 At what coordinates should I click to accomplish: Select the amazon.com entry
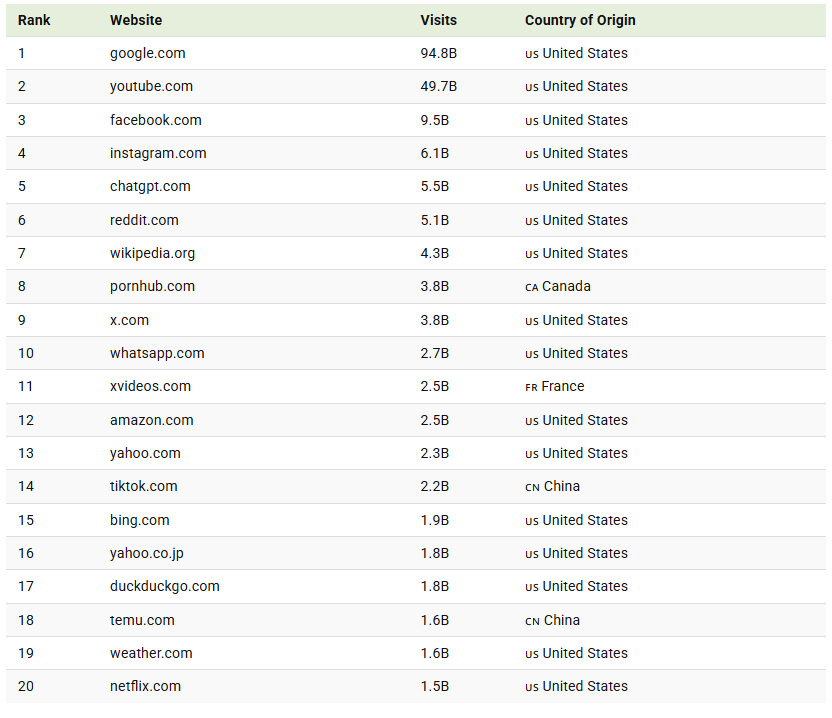152,420
